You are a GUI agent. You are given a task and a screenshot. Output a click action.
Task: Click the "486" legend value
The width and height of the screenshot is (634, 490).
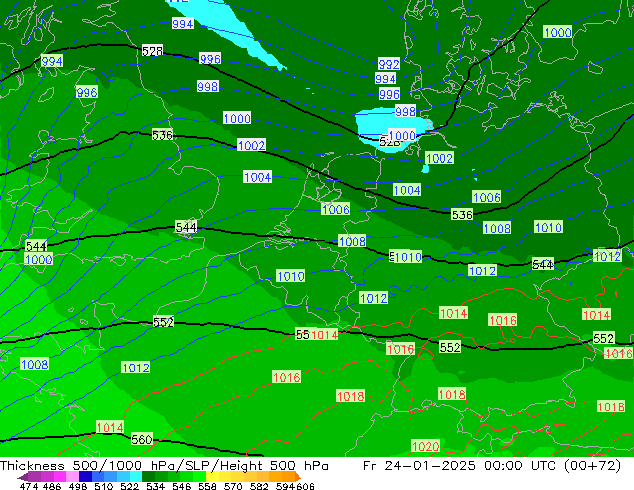[52, 486]
